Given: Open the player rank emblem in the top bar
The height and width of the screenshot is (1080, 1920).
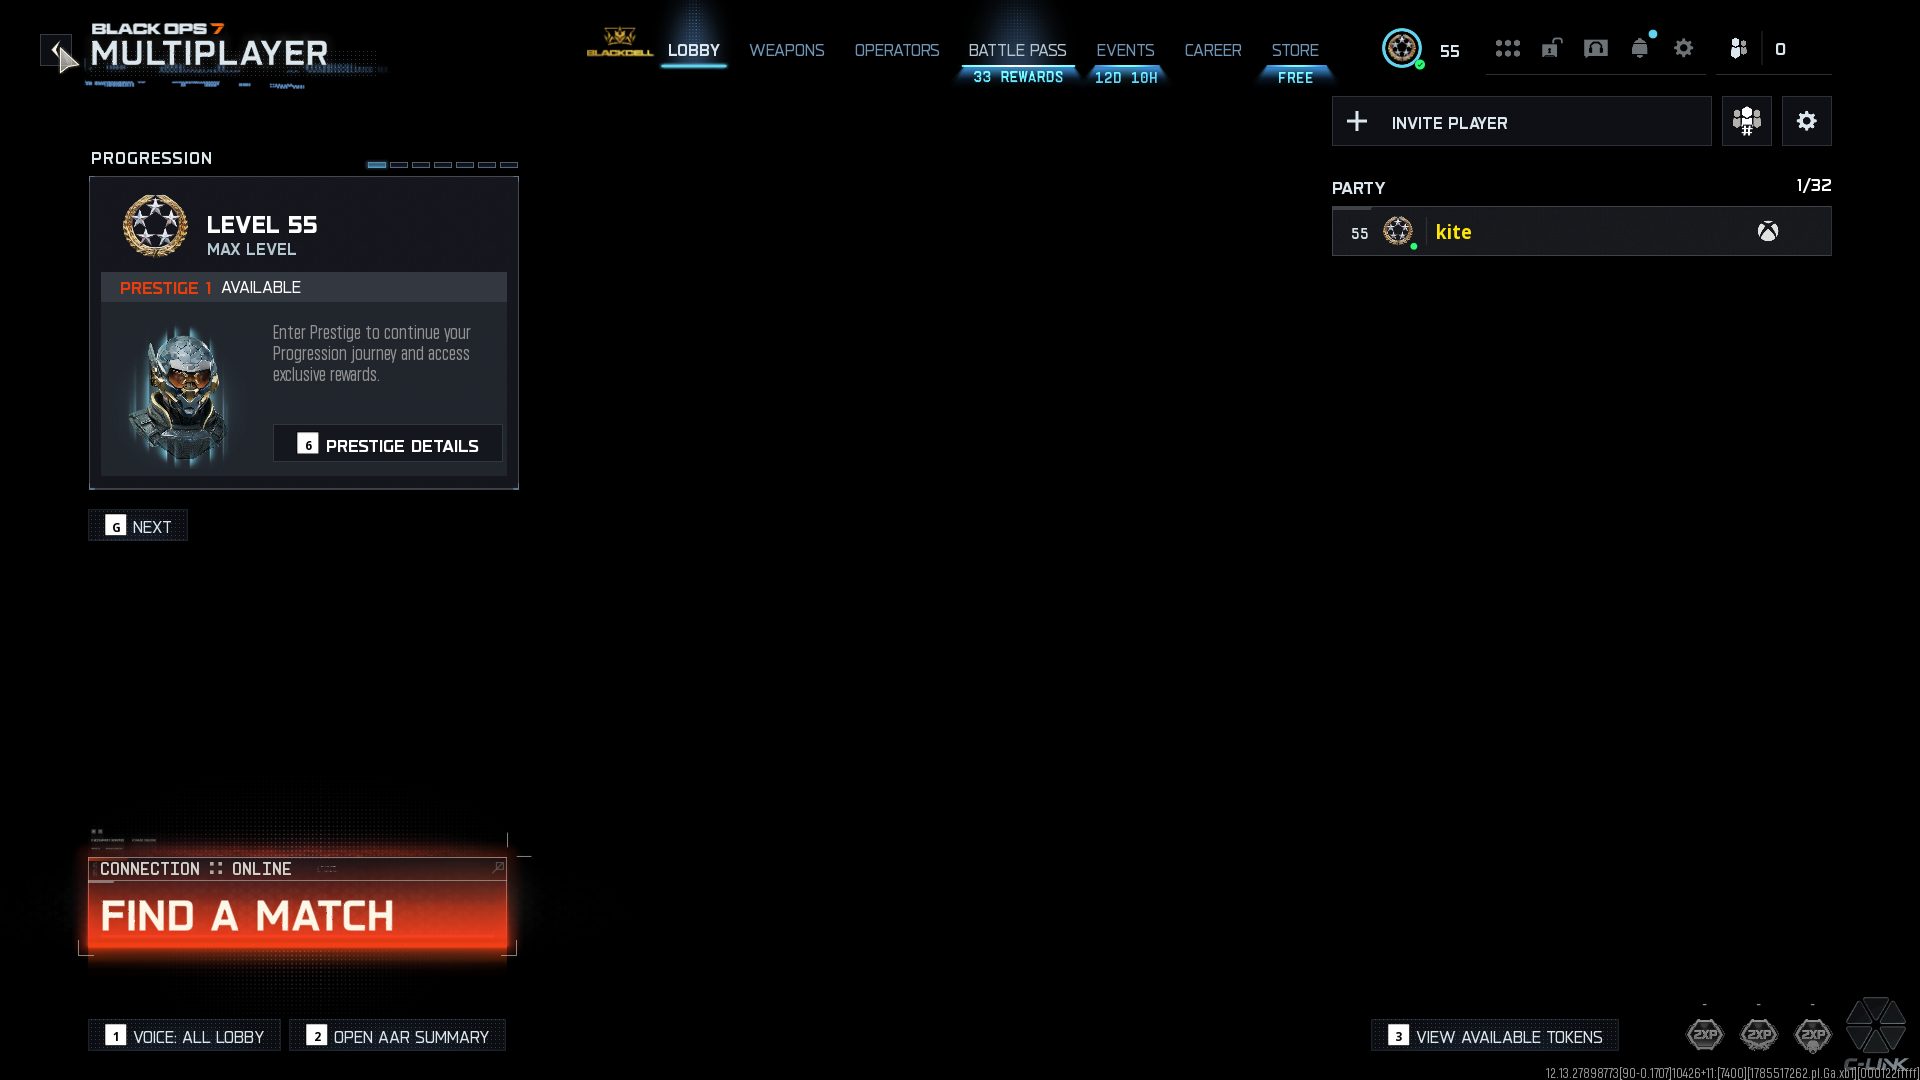Looking at the screenshot, I should point(1402,48).
